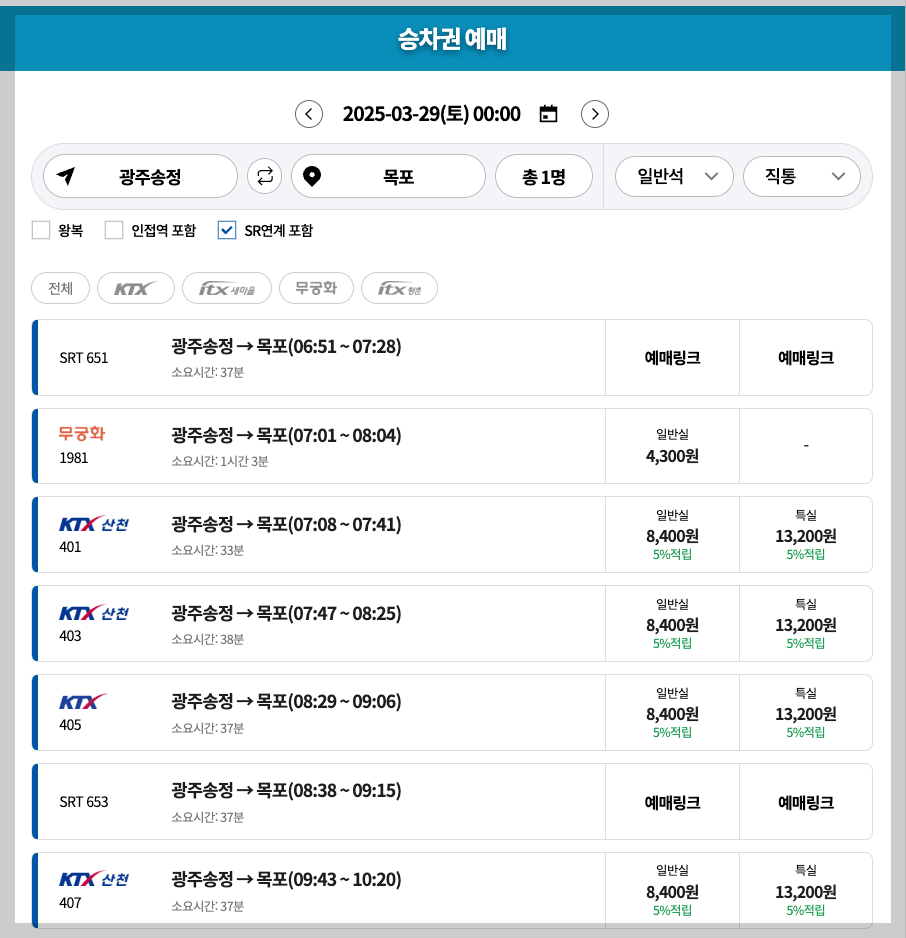Click the SRT 651 train label

[x=84, y=358]
